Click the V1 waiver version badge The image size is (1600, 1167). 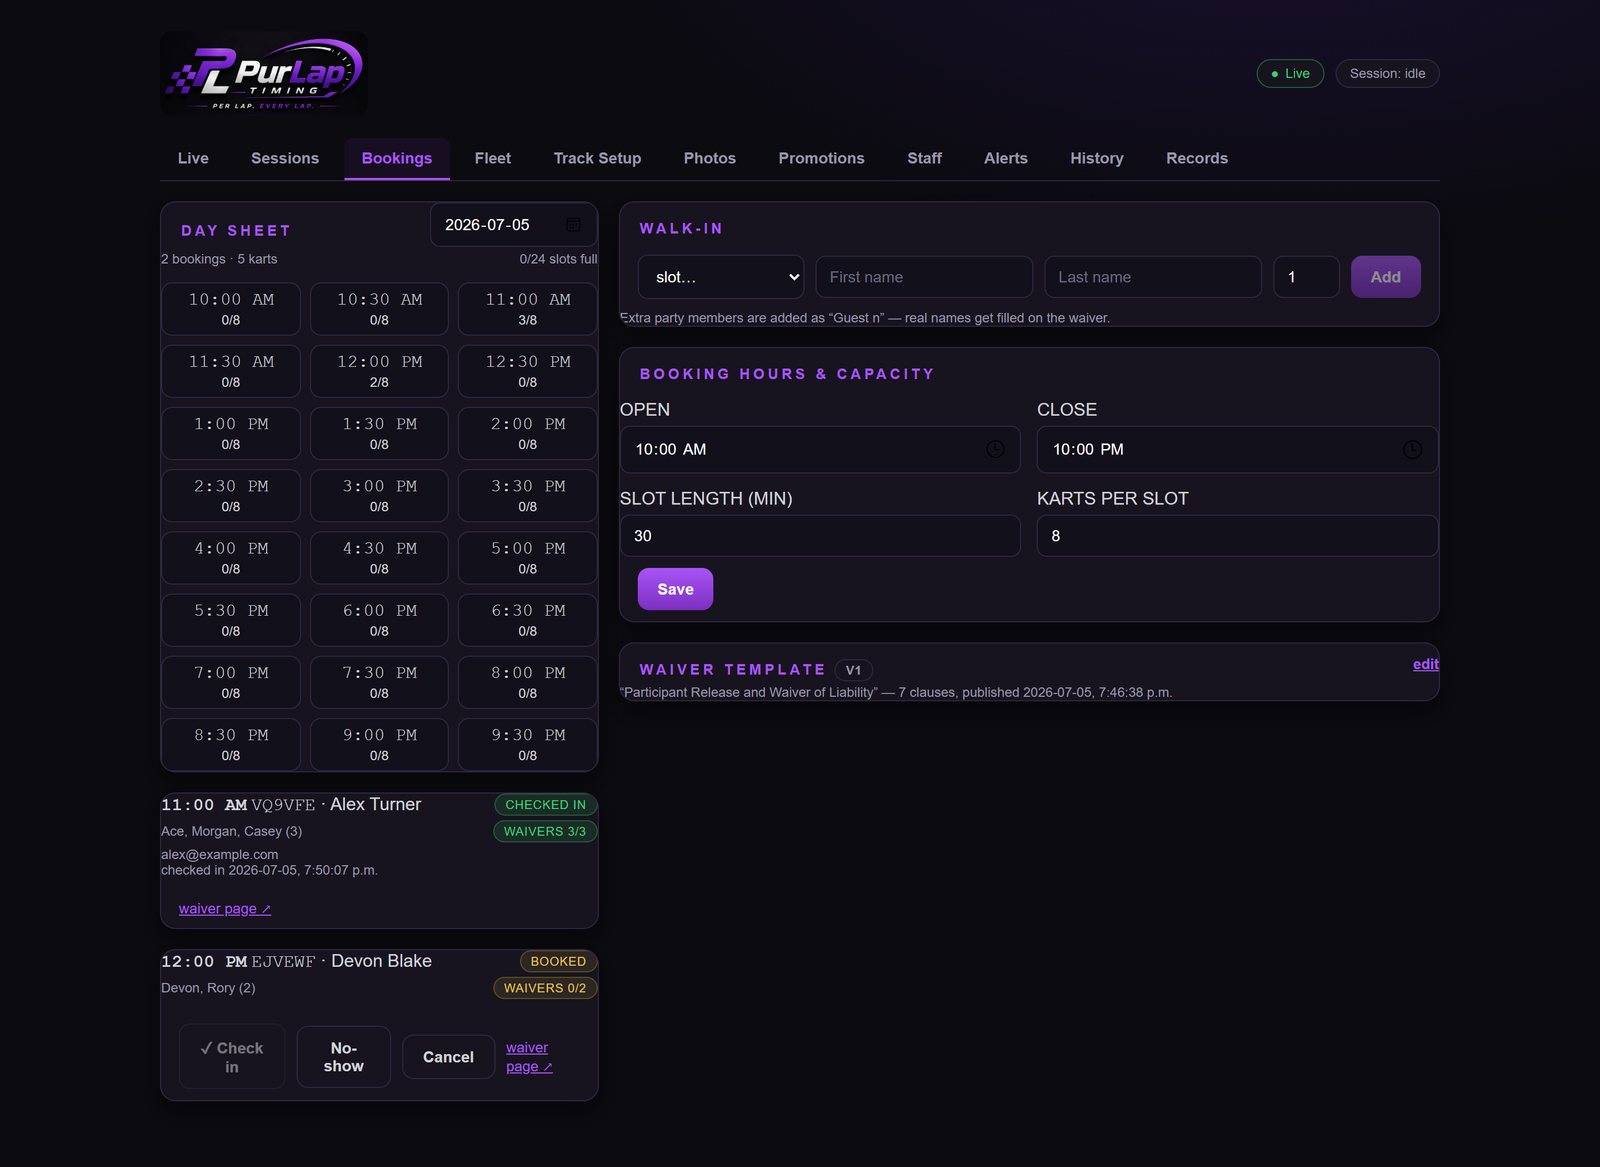coord(853,670)
